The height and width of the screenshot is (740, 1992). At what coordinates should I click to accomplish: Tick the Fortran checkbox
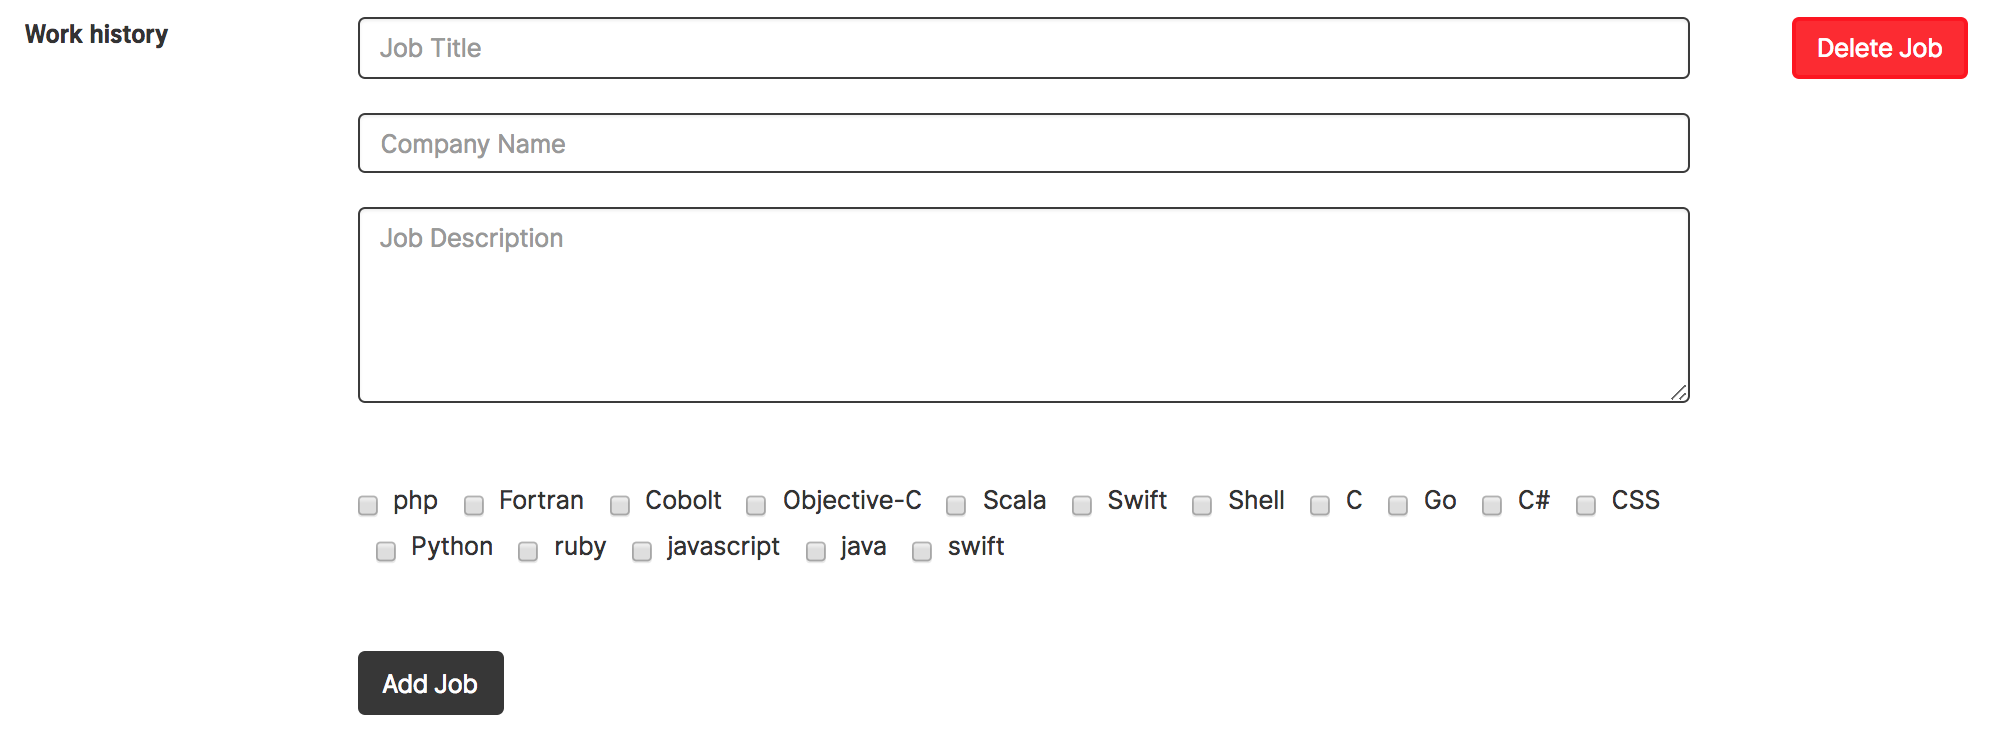click(x=474, y=505)
